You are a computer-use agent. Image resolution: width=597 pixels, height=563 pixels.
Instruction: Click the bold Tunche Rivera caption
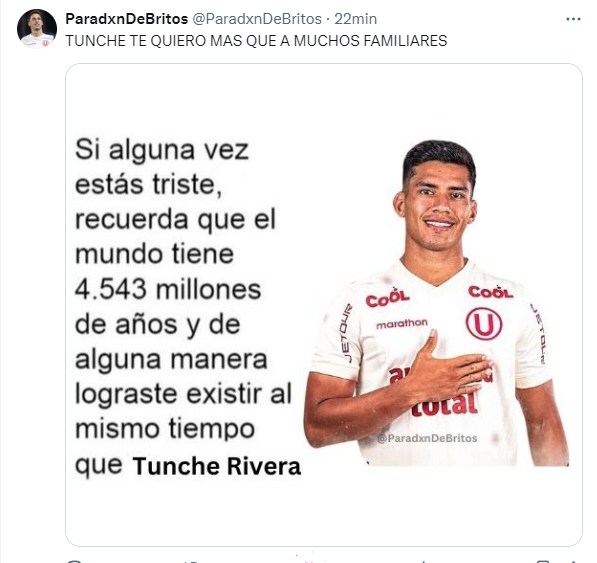coord(217,466)
